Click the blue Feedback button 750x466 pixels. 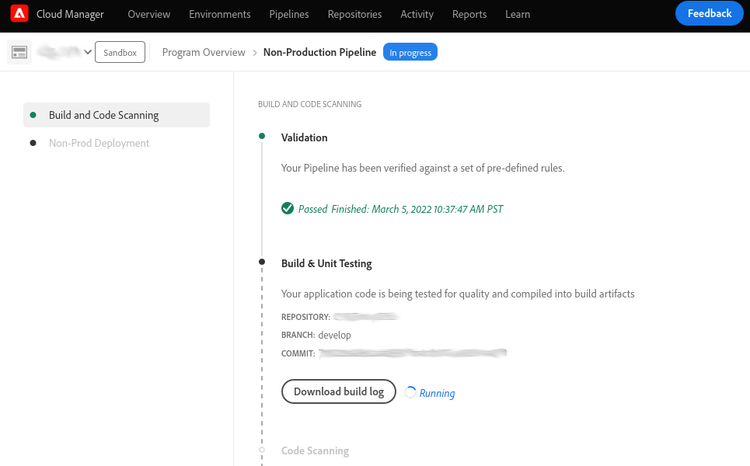pos(709,13)
